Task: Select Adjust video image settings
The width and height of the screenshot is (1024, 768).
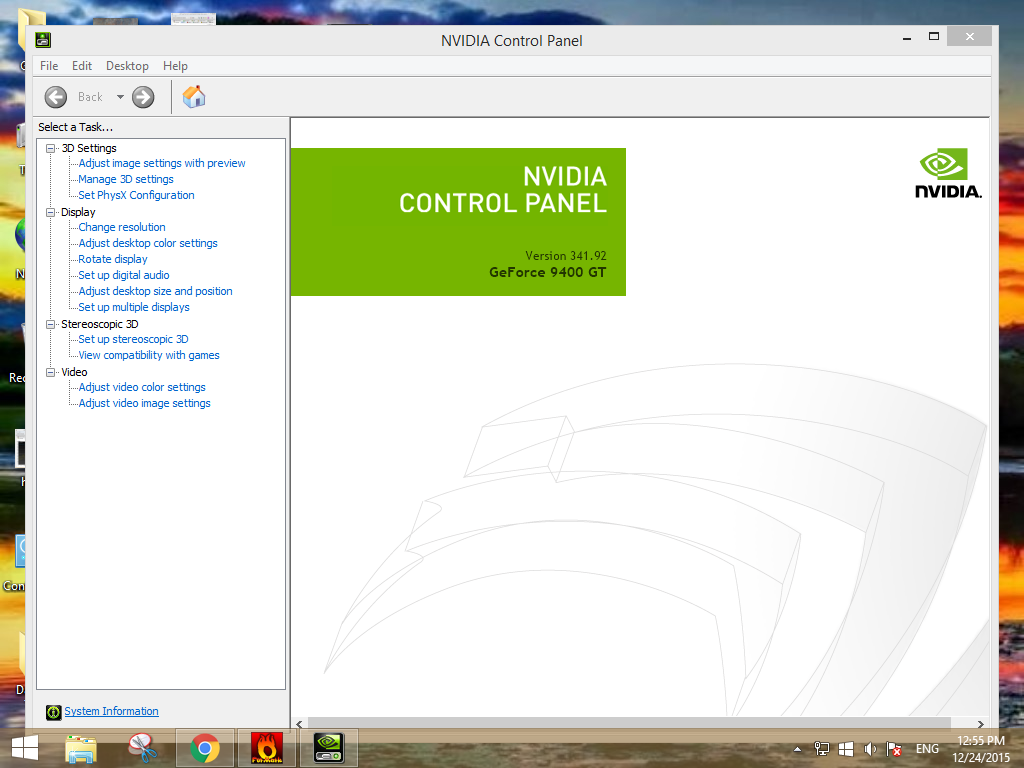Action: [x=144, y=403]
